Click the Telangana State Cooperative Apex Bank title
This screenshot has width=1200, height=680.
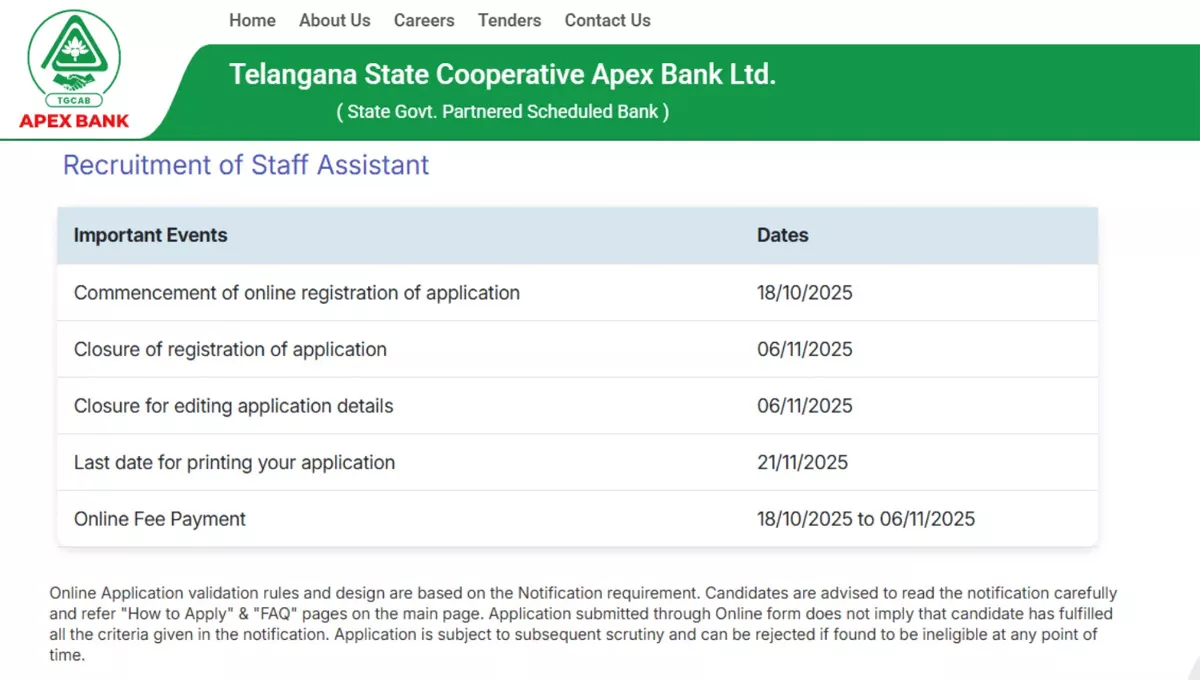[x=502, y=74]
